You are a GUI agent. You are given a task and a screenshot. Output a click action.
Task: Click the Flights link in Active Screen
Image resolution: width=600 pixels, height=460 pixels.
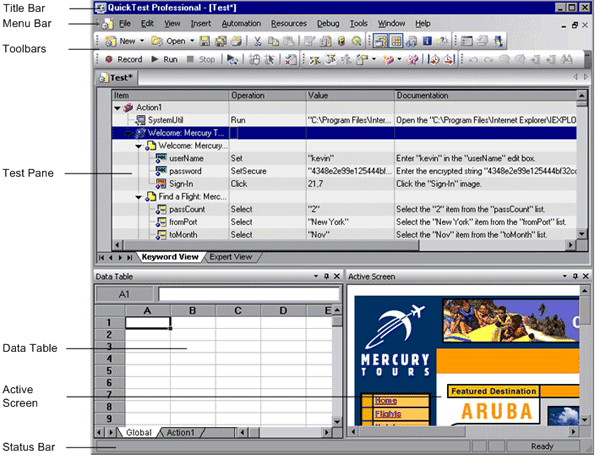pos(388,414)
